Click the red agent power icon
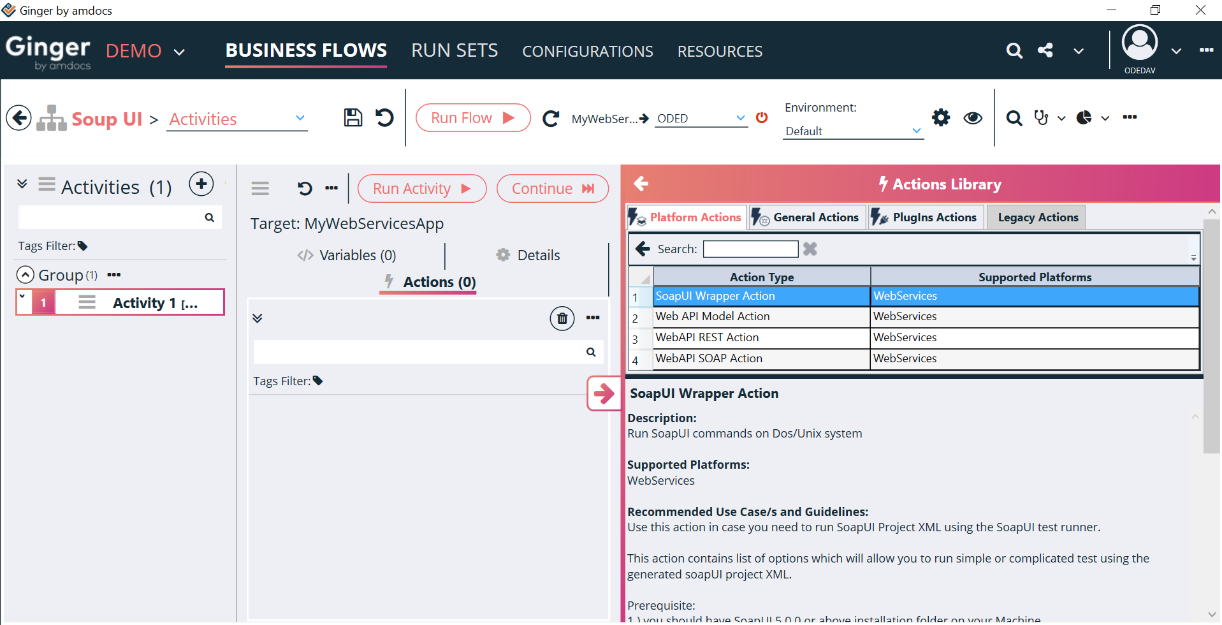 762,118
